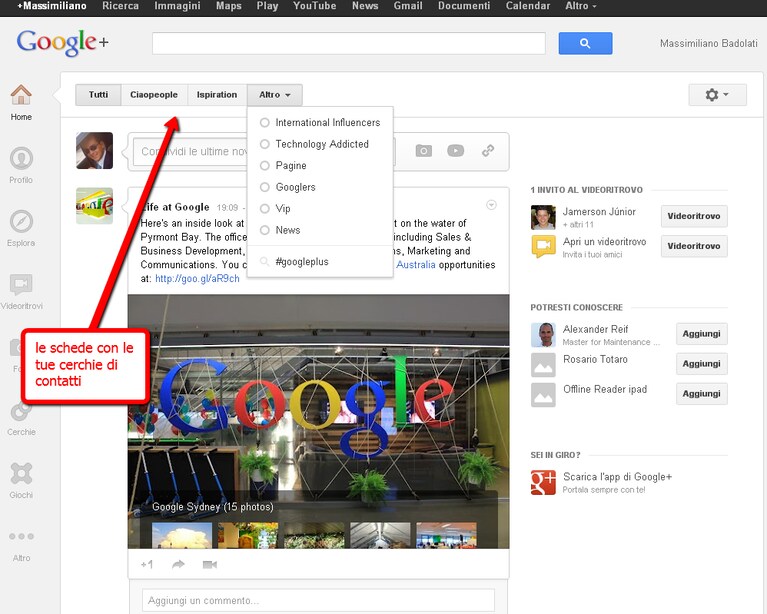
Task: Start a hangout with camcorder icon under post
Action: (210, 565)
